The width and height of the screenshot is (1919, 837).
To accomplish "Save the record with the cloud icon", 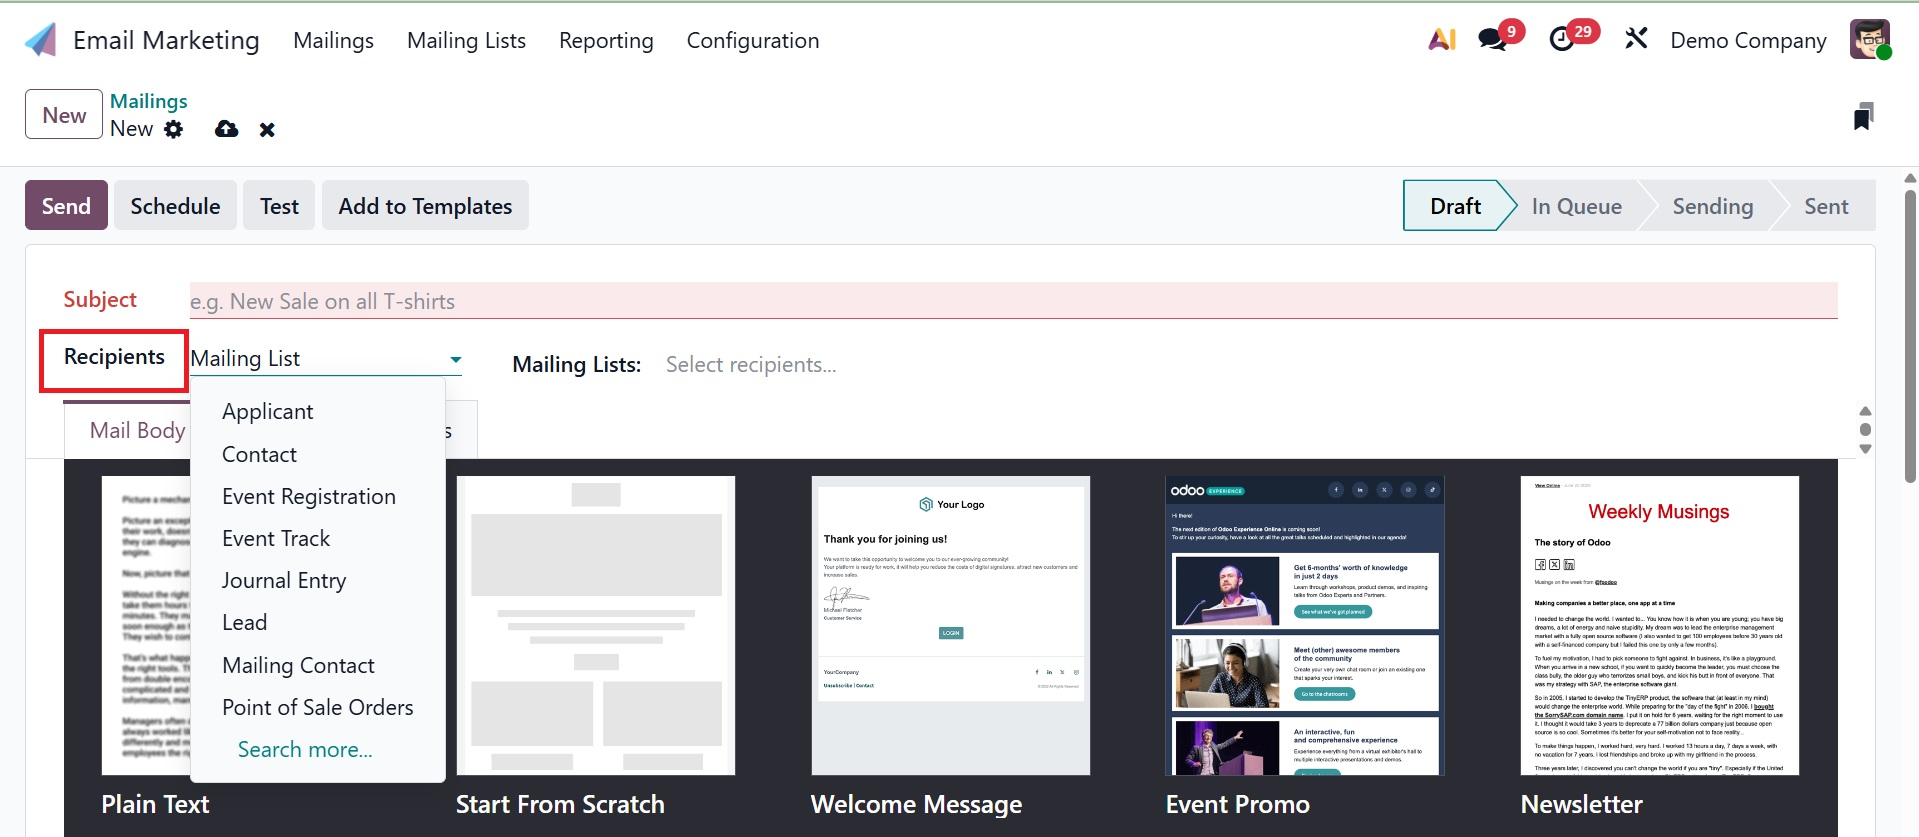I will tap(227, 129).
